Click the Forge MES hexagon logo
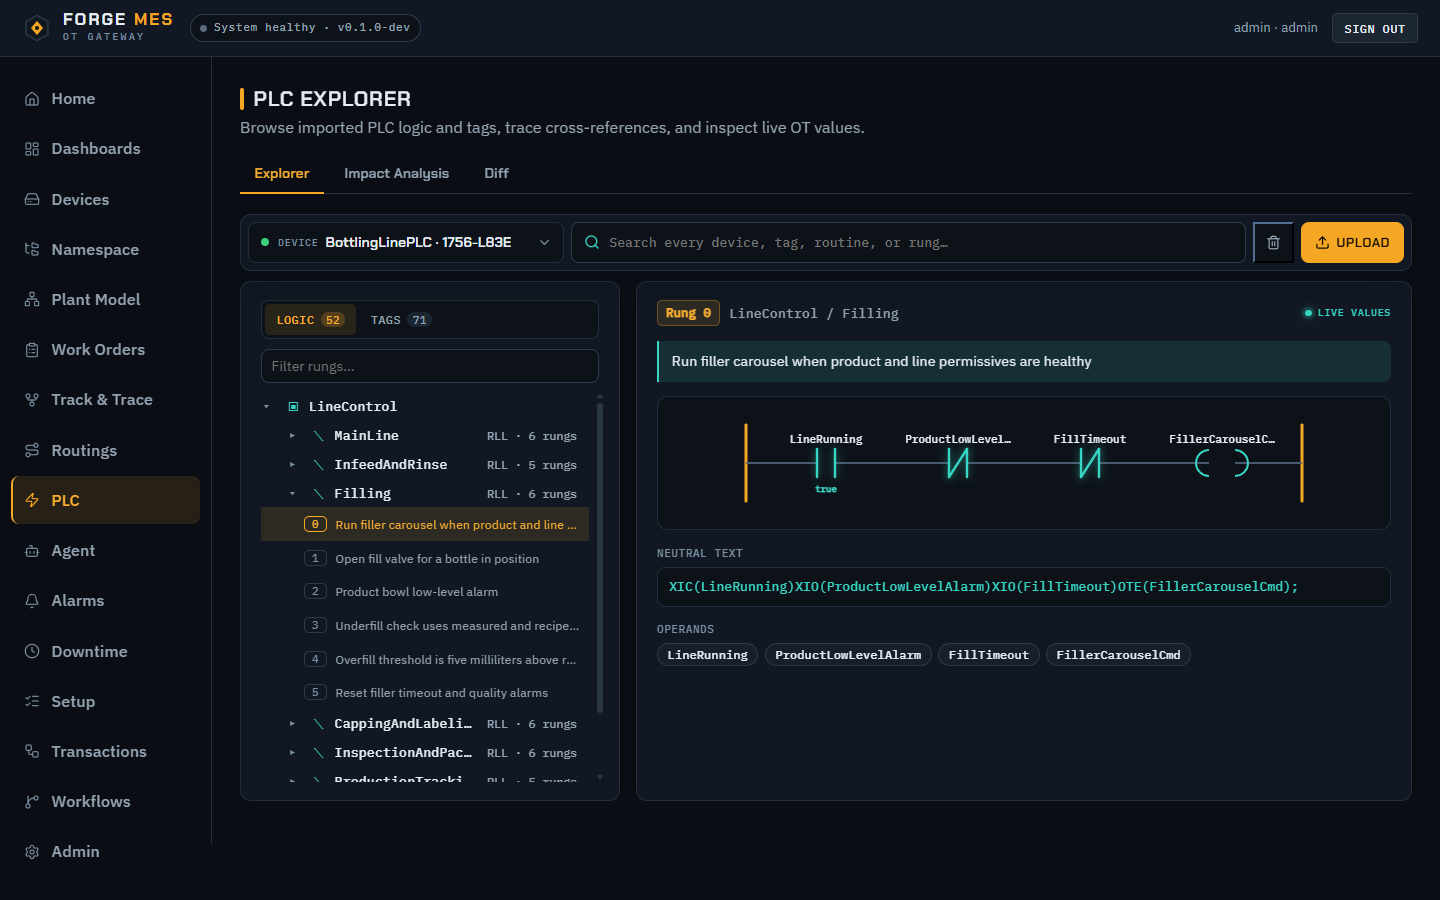 click(37, 28)
